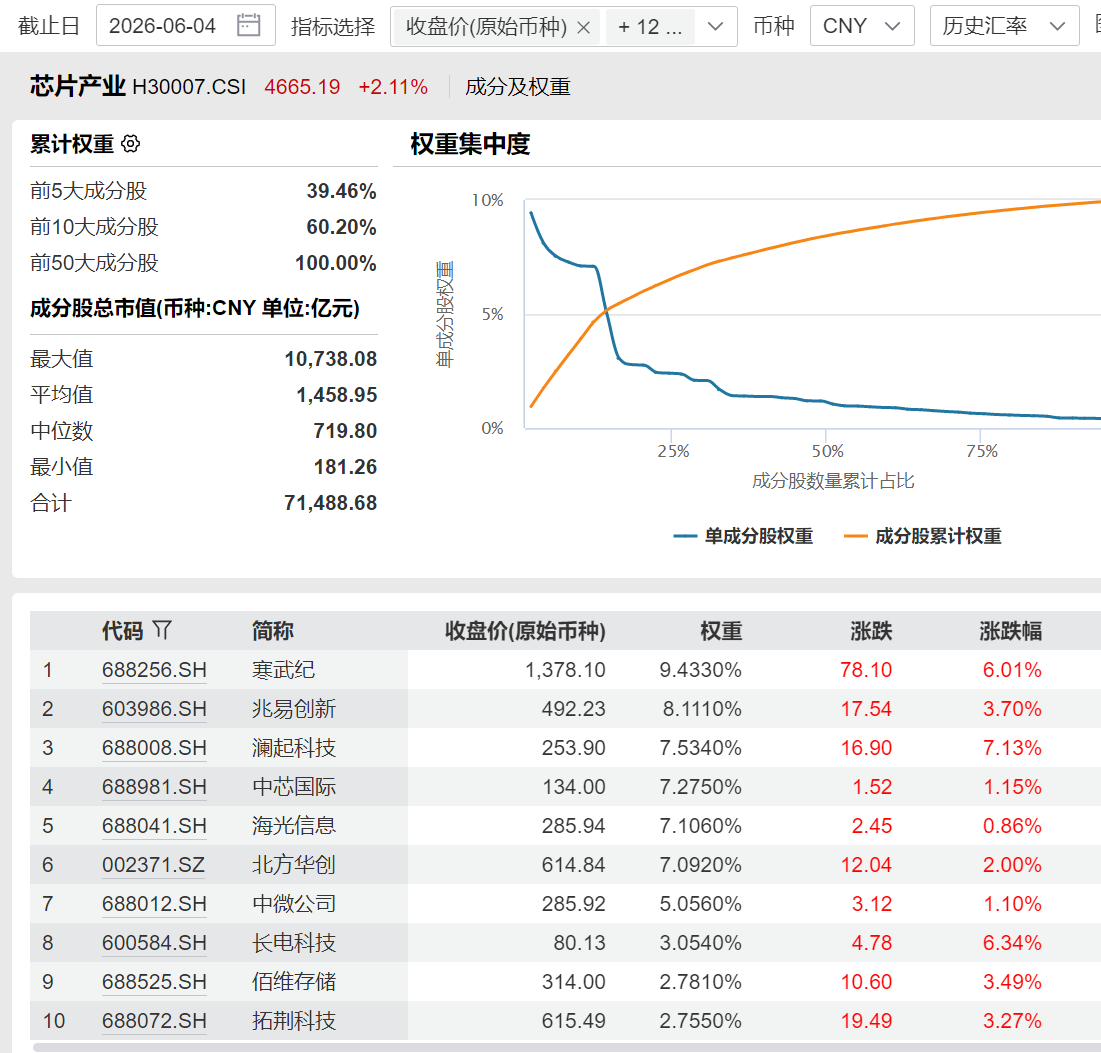Select the 拓荆科技 name cell

[294, 1020]
